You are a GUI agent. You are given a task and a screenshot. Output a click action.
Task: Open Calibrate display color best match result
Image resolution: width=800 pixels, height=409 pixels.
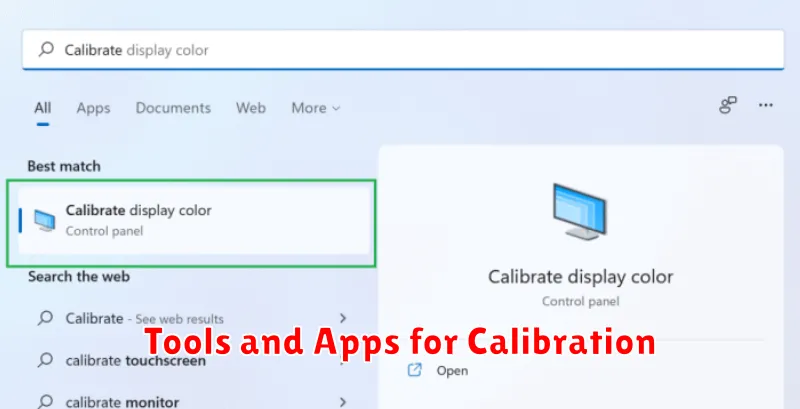[194, 221]
